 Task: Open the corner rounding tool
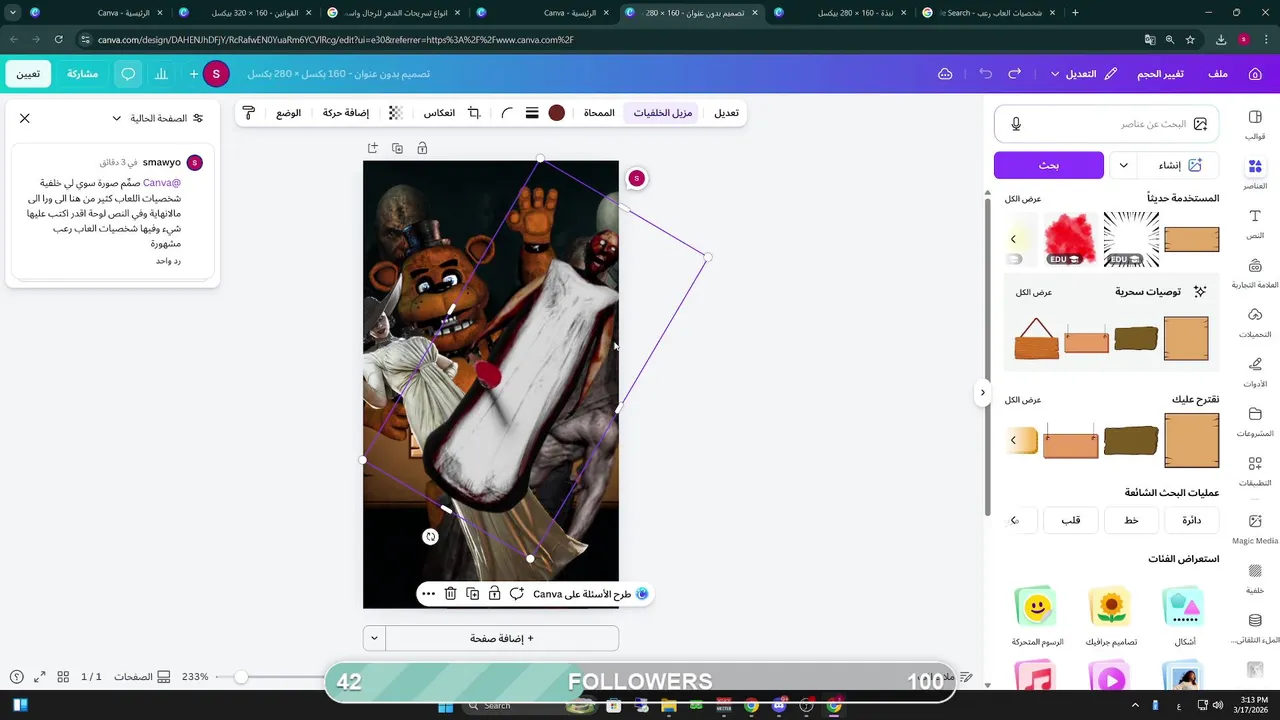tap(507, 113)
